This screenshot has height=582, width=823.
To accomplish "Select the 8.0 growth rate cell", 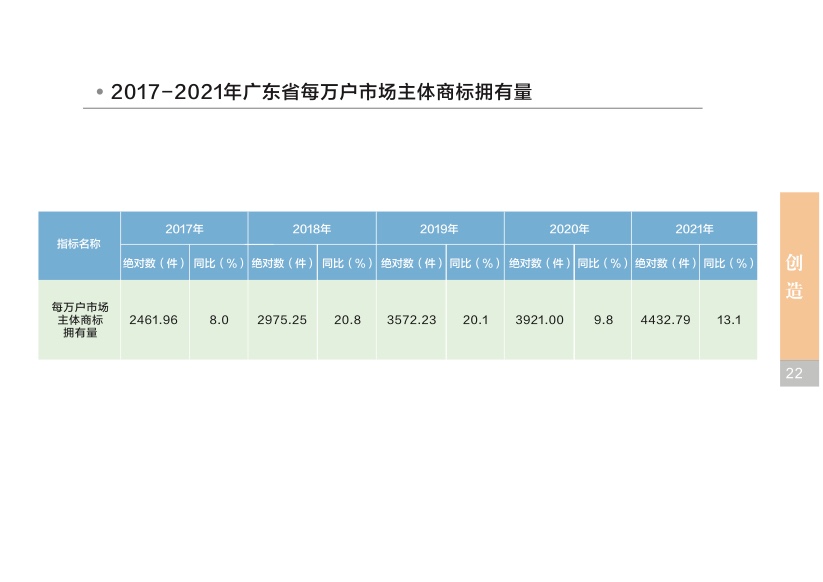I will tap(219, 320).
